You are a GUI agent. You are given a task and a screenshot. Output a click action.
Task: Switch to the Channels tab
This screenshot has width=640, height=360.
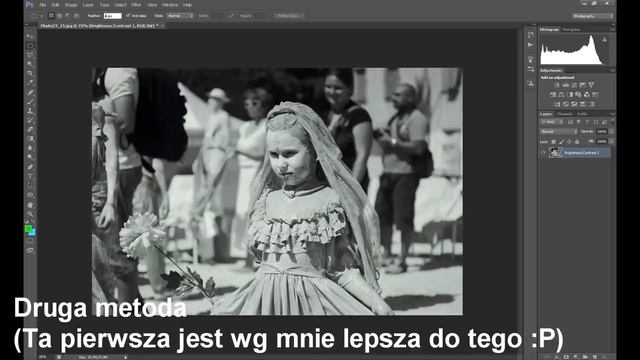[564, 114]
